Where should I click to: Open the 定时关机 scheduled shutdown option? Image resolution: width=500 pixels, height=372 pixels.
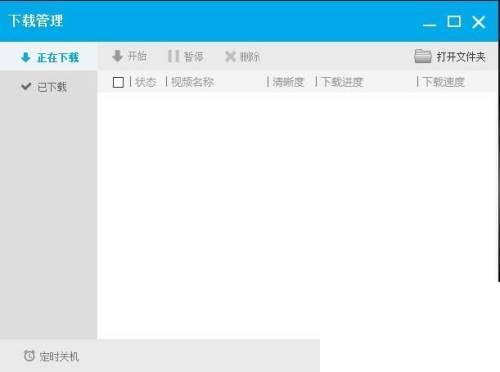pos(51,356)
